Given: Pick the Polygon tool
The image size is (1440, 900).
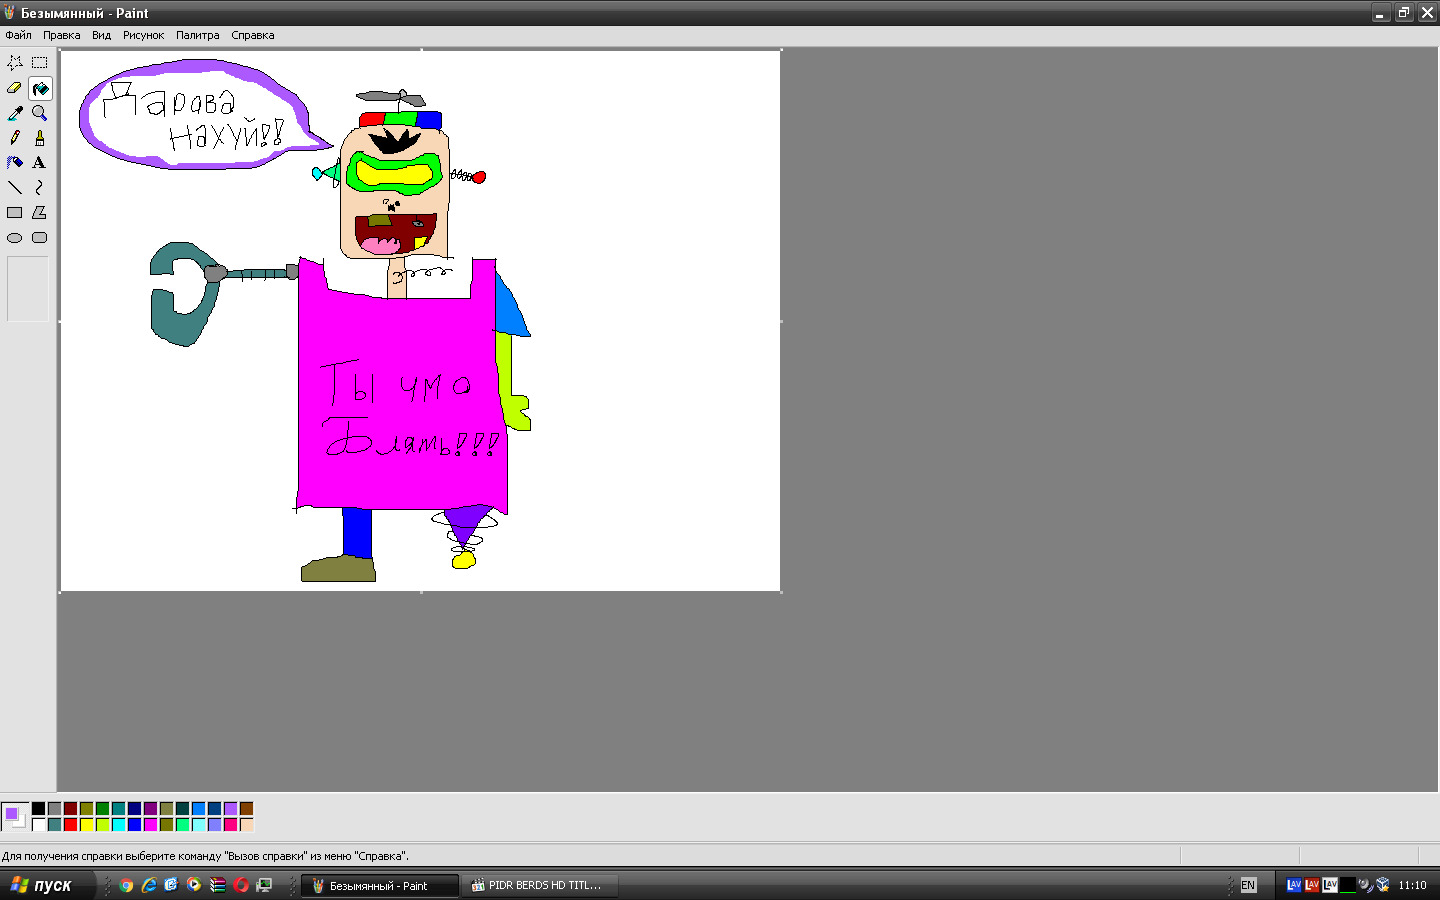Looking at the screenshot, I should 40,213.
